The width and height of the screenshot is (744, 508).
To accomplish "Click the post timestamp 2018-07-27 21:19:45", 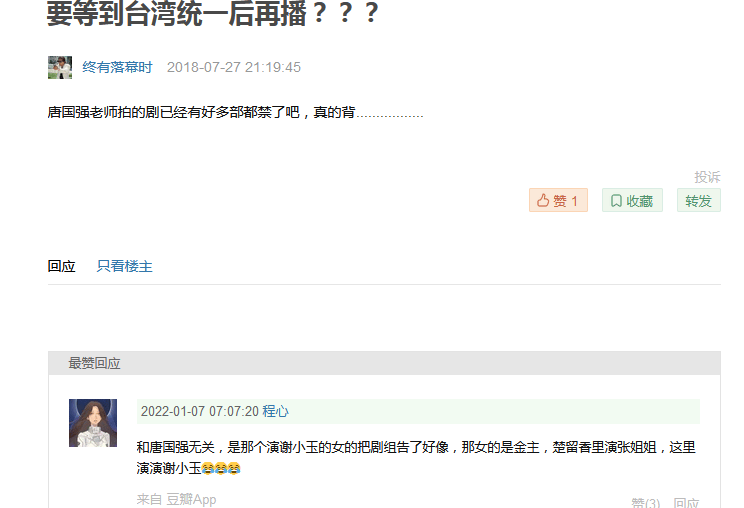I will click(x=234, y=67).
